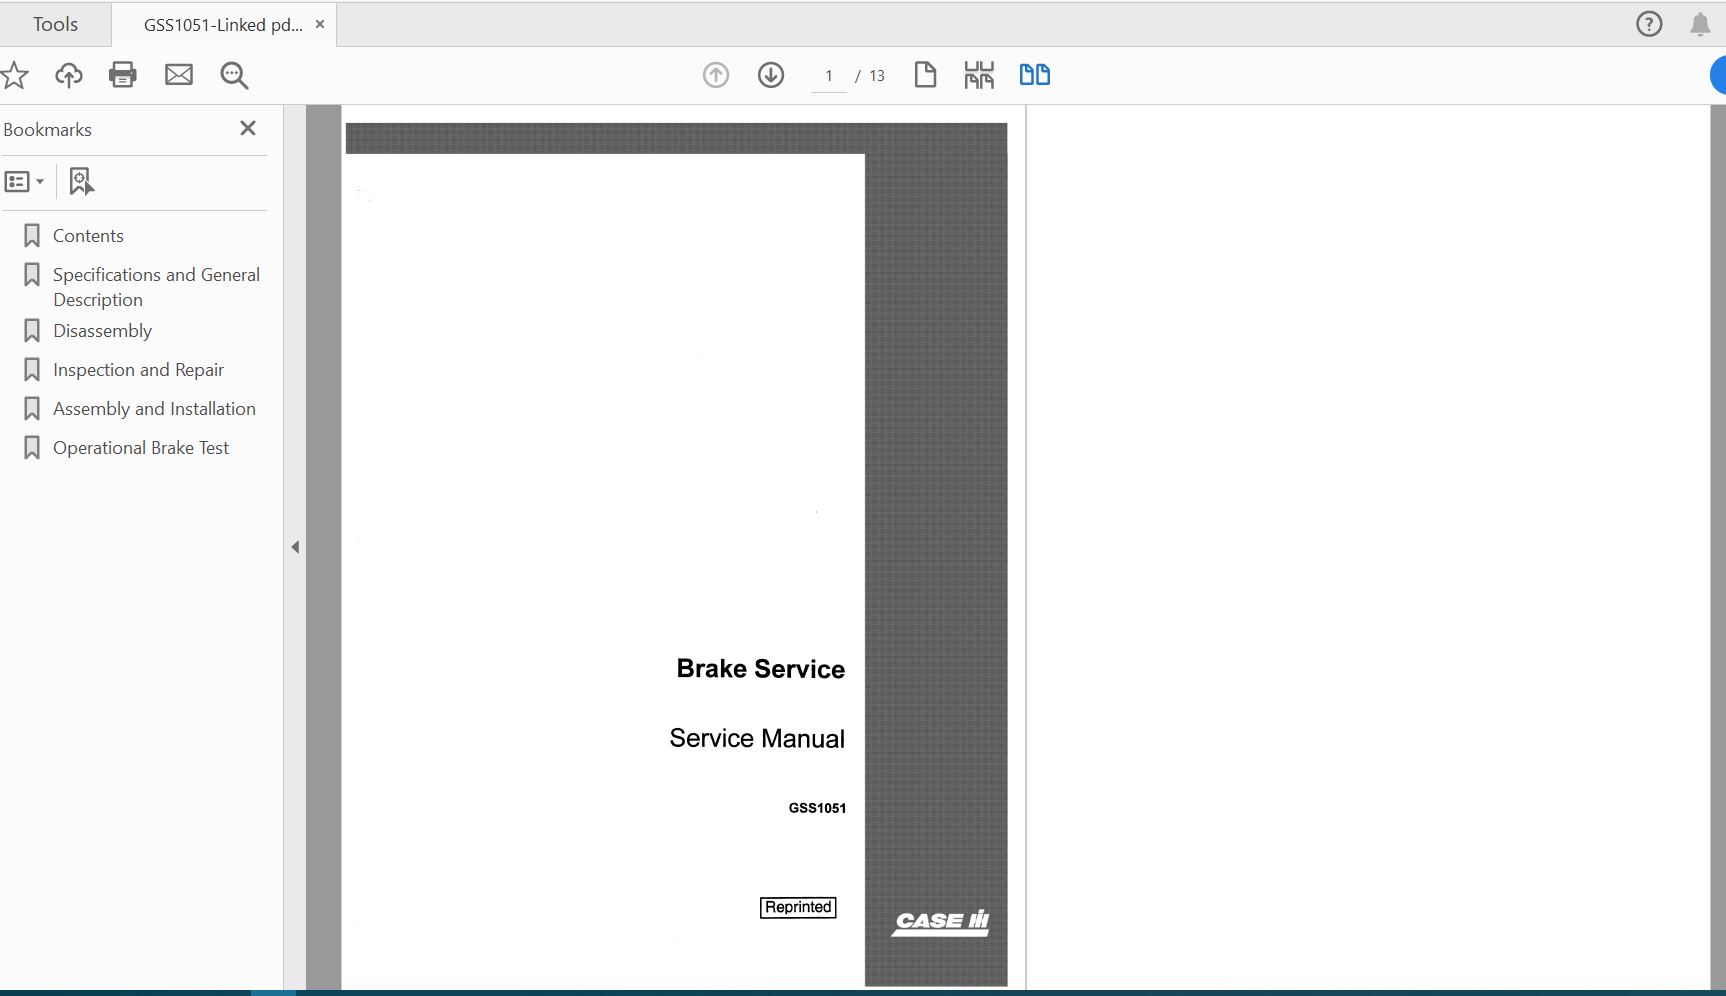Open the Tools tab

(x=55, y=23)
